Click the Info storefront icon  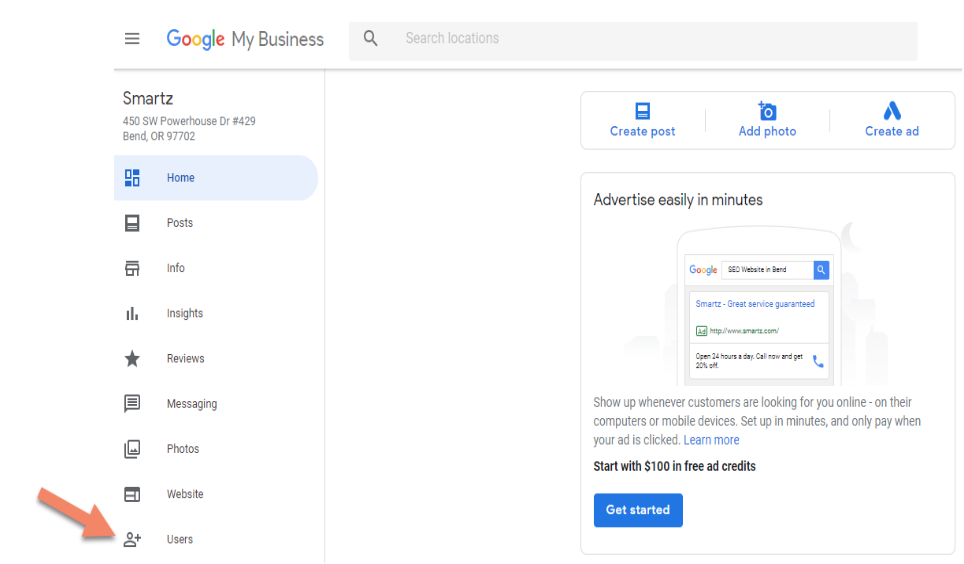[132, 268]
